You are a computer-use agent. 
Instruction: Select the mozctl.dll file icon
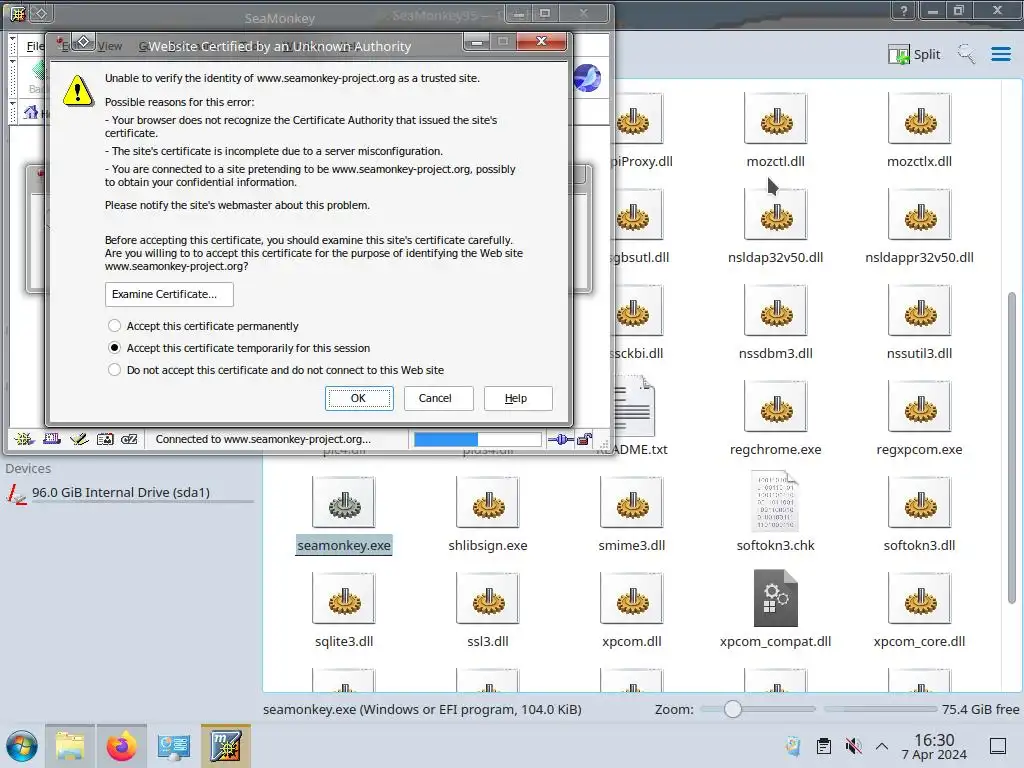(775, 119)
